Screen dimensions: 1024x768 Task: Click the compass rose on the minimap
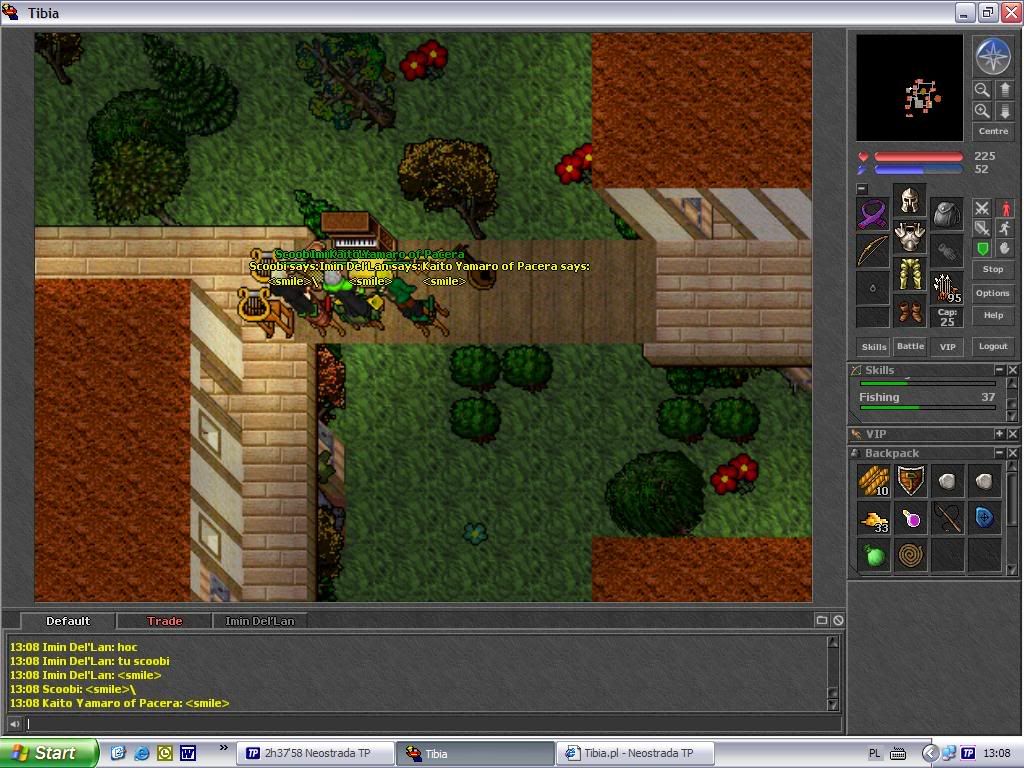993,56
